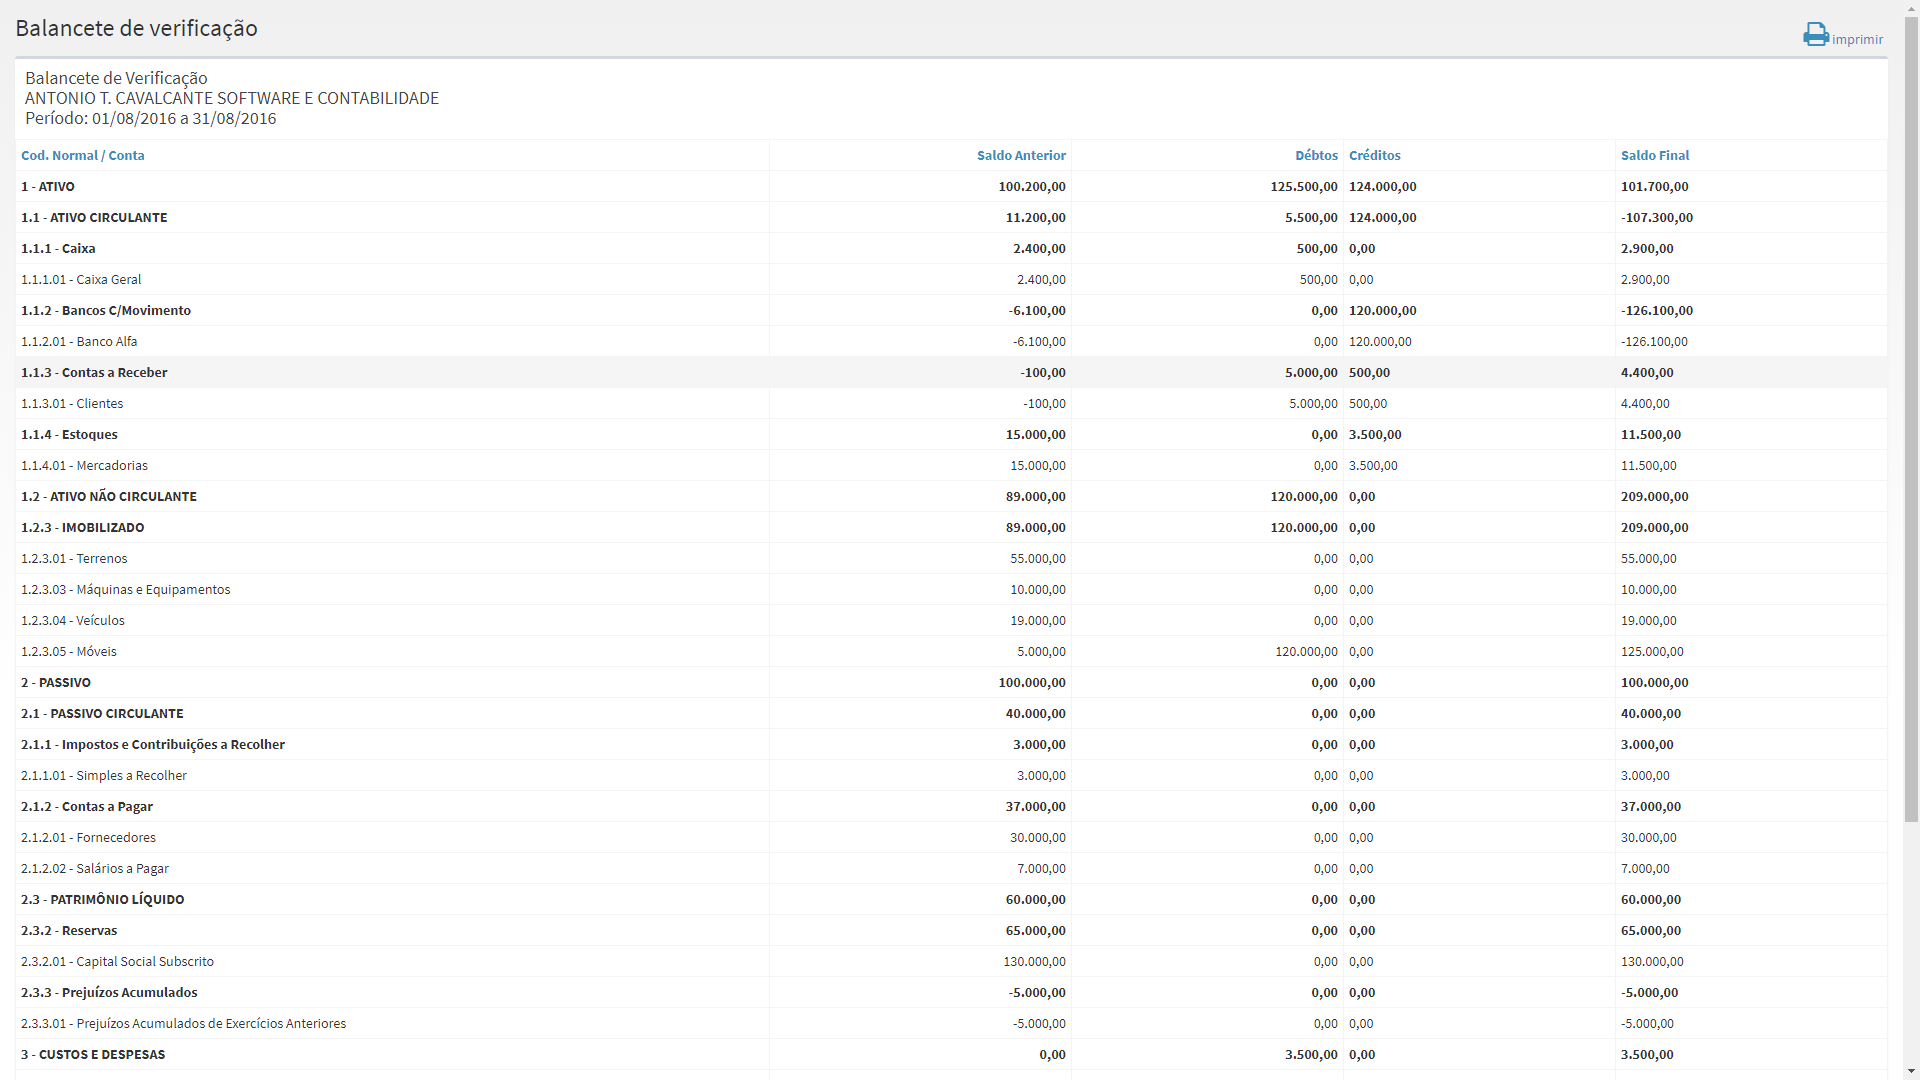Screen dimensions: 1920x1080
Task: Click the scrollbar down arrow
Action: pos(1911,1072)
